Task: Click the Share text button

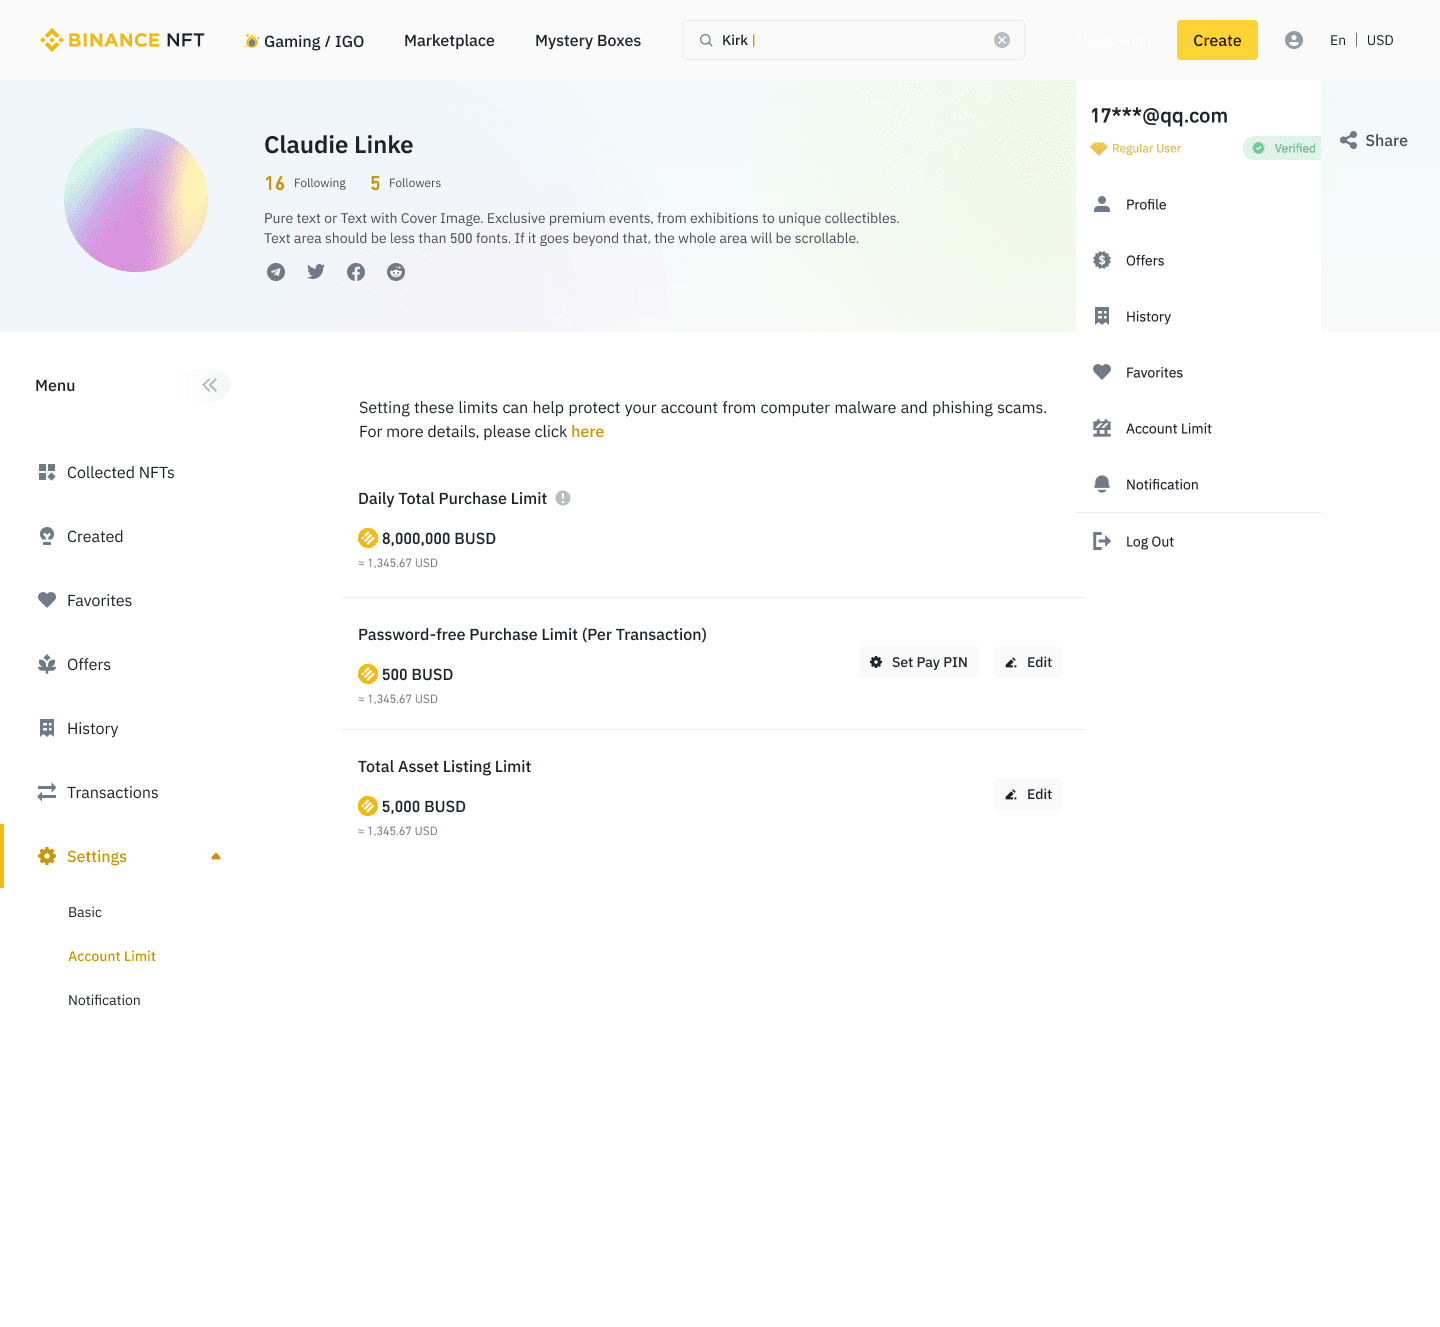Action: click(x=1386, y=140)
